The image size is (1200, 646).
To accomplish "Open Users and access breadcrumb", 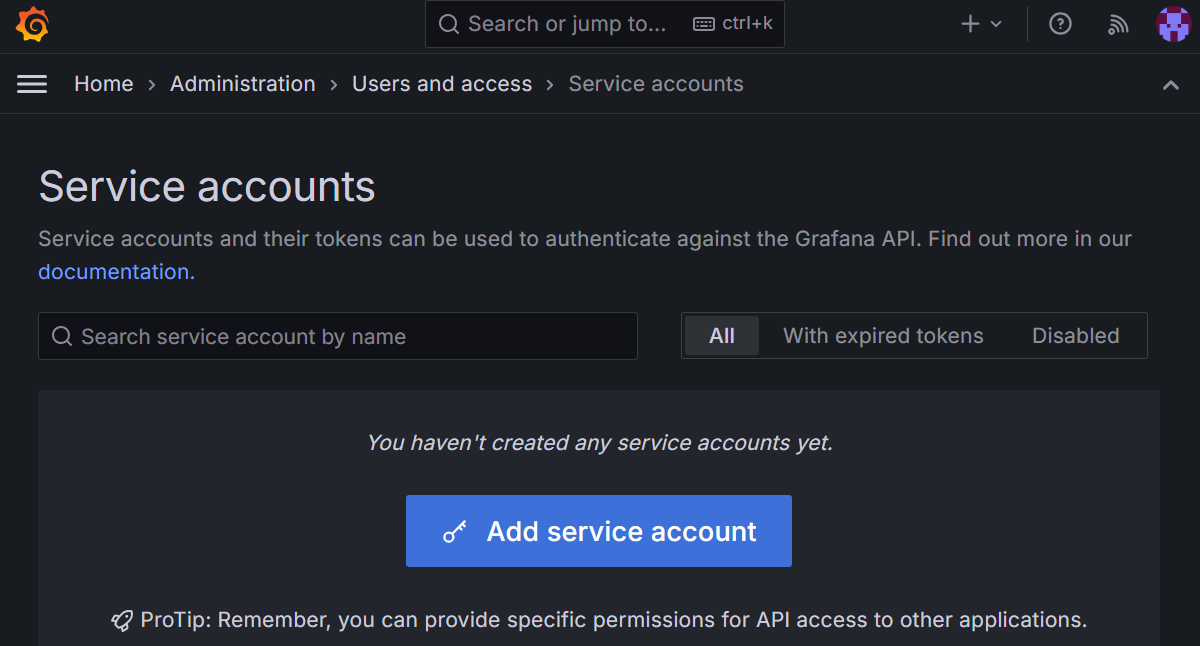I will click(442, 84).
